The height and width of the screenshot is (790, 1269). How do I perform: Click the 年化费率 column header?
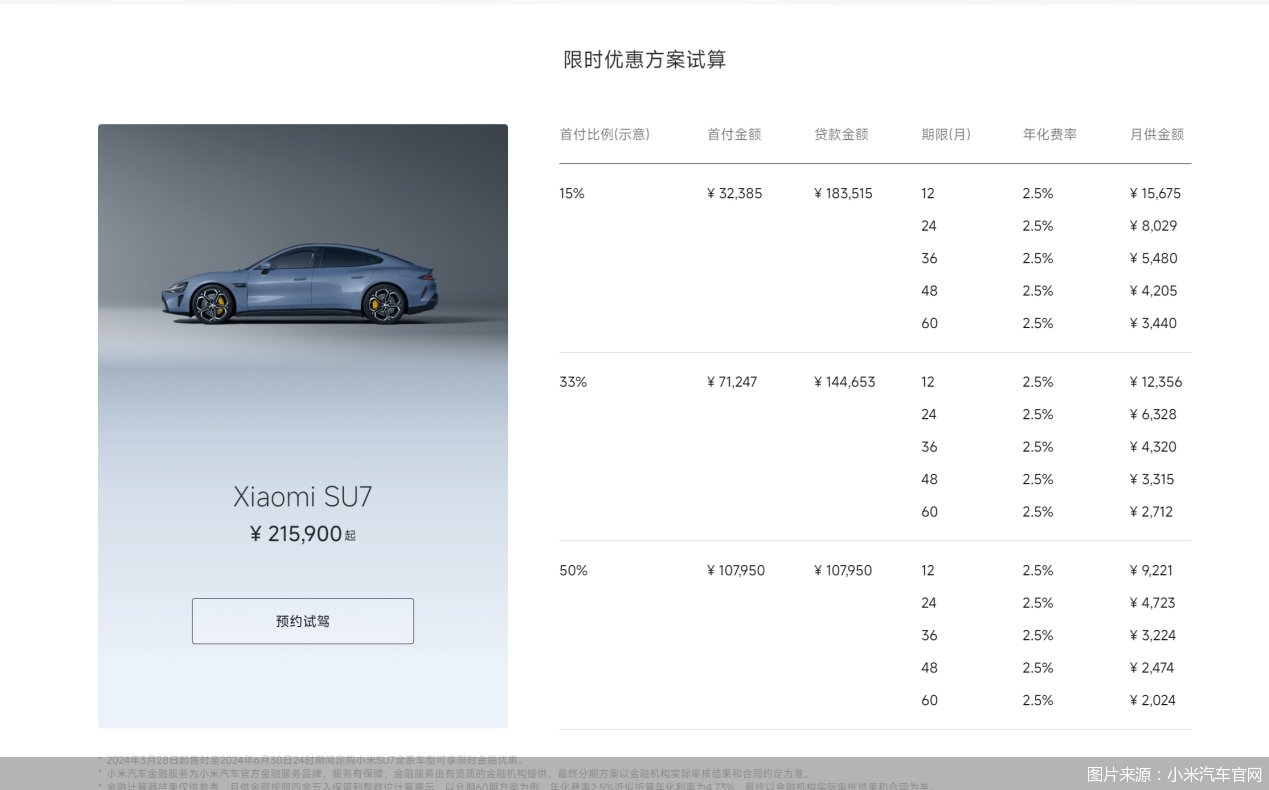[1049, 134]
